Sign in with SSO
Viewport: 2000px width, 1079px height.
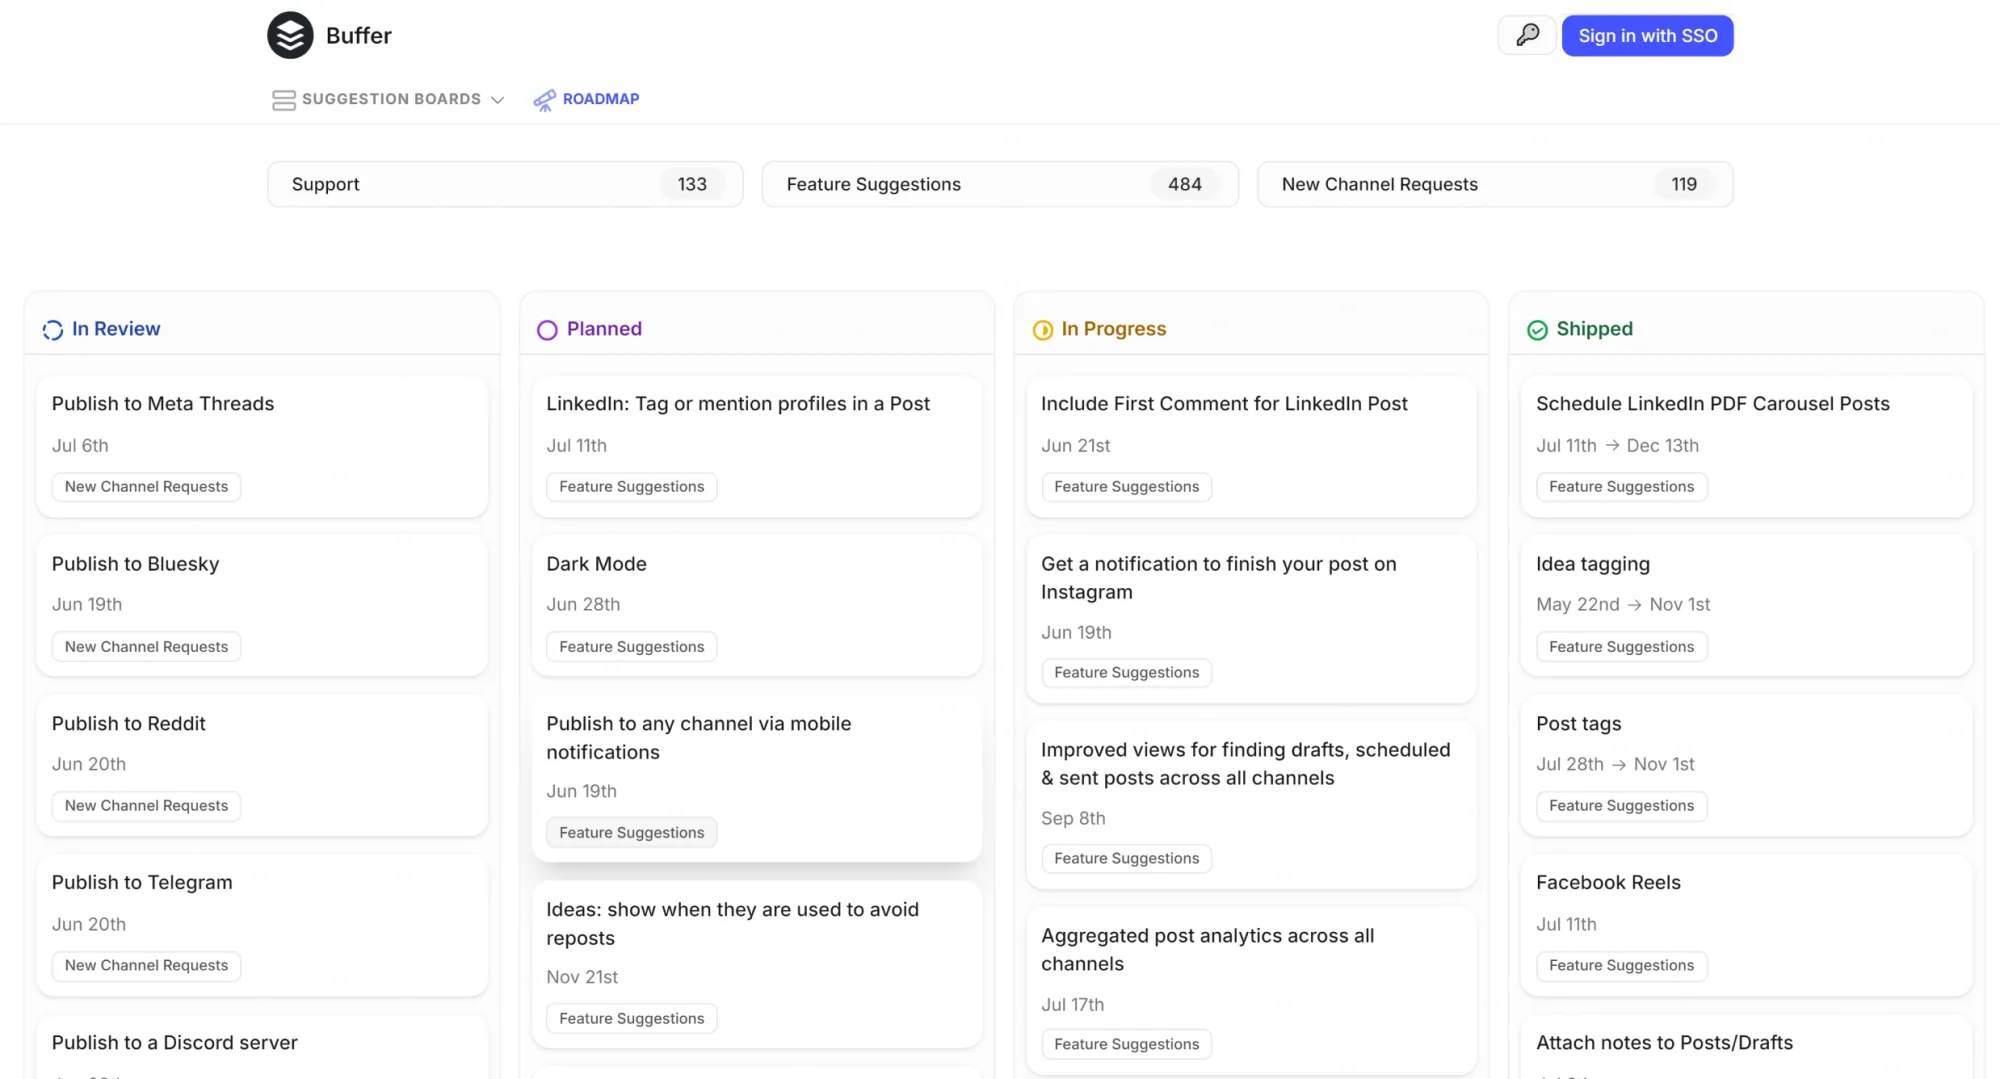pyautogui.click(x=1647, y=35)
